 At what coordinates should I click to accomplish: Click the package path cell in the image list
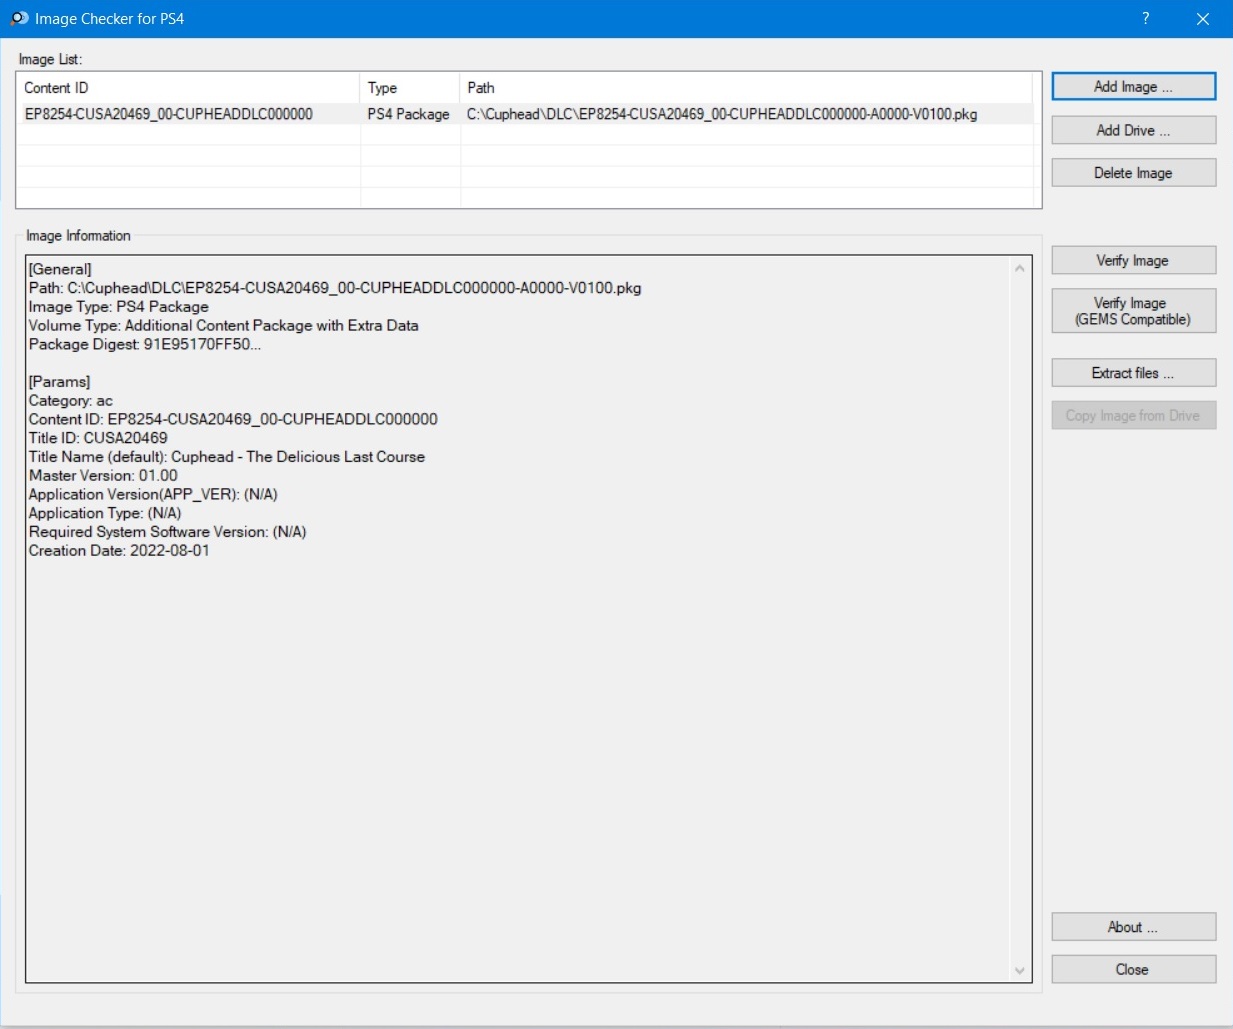[722, 114]
